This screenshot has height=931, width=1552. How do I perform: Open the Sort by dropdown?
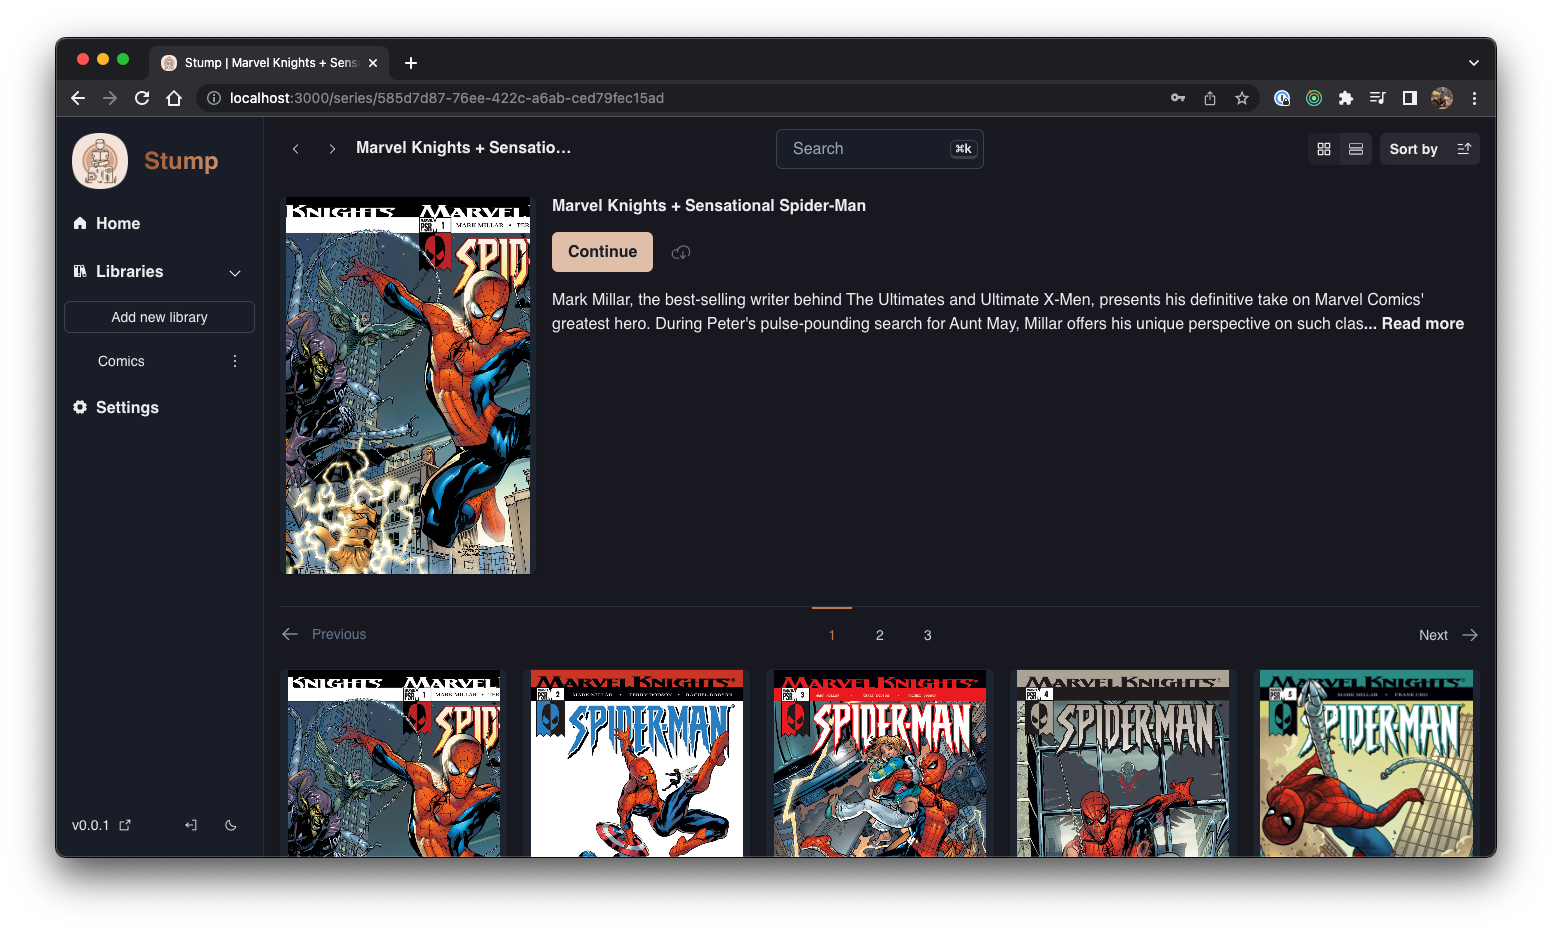(1413, 149)
